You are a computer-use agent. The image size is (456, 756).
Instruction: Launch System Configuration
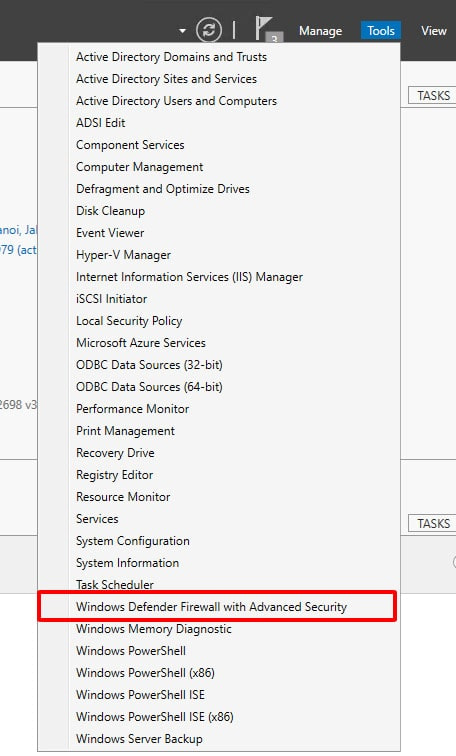(219, 541)
